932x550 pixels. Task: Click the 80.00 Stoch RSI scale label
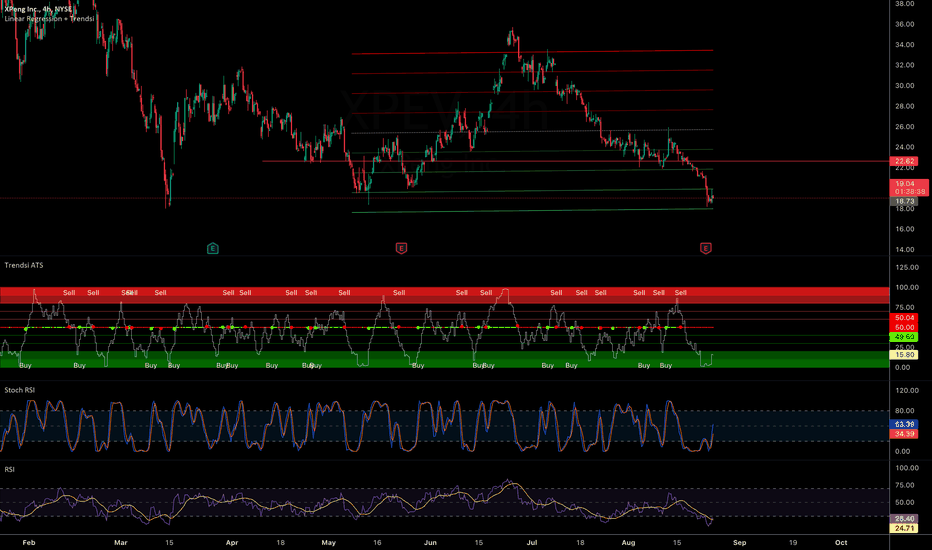tap(906, 411)
